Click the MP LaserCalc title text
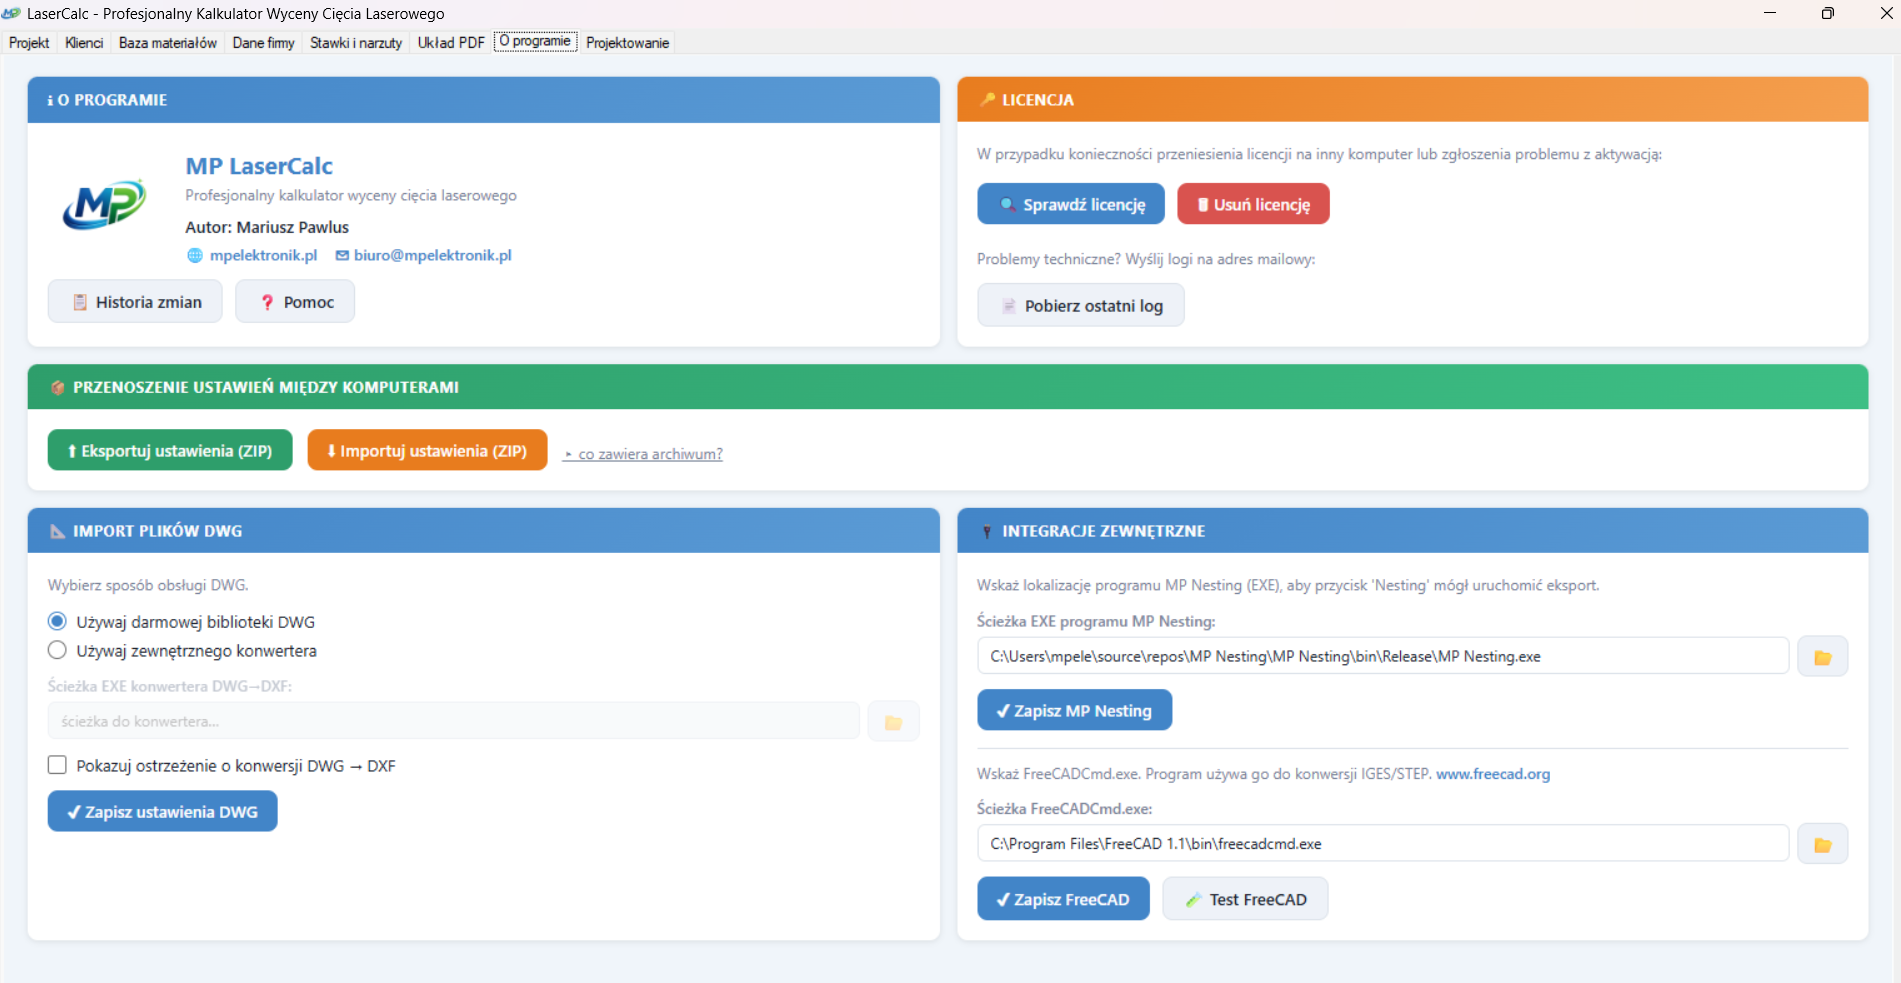Image resolution: width=1901 pixels, height=983 pixels. coord(259,166)
